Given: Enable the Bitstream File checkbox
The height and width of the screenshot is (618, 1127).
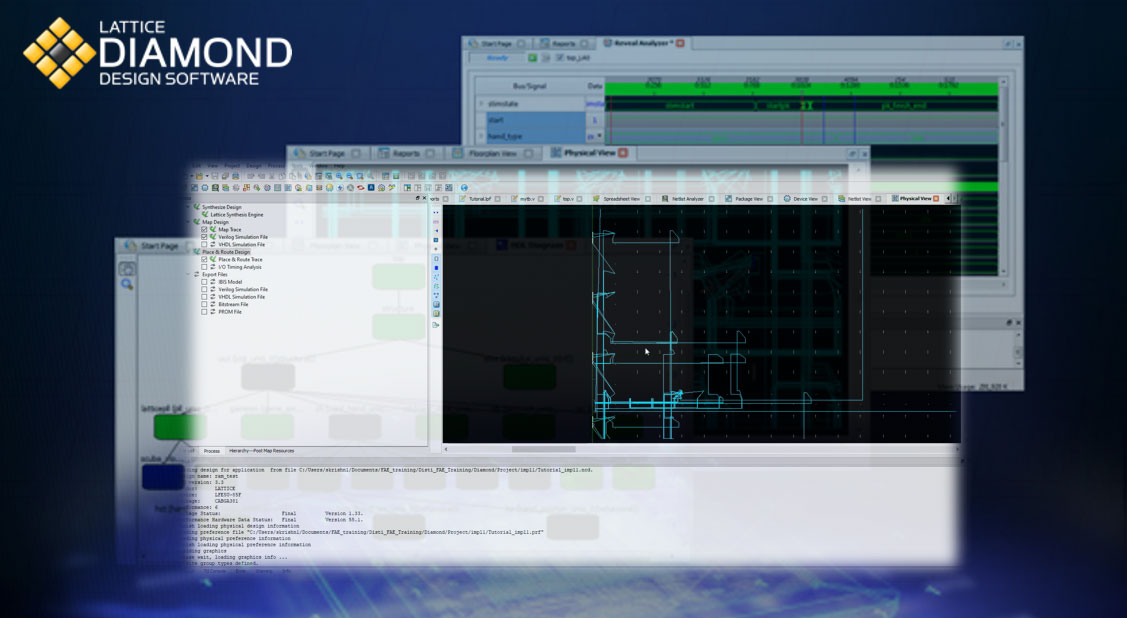Looking at the screenshot, I should click(x=204, y=304).
